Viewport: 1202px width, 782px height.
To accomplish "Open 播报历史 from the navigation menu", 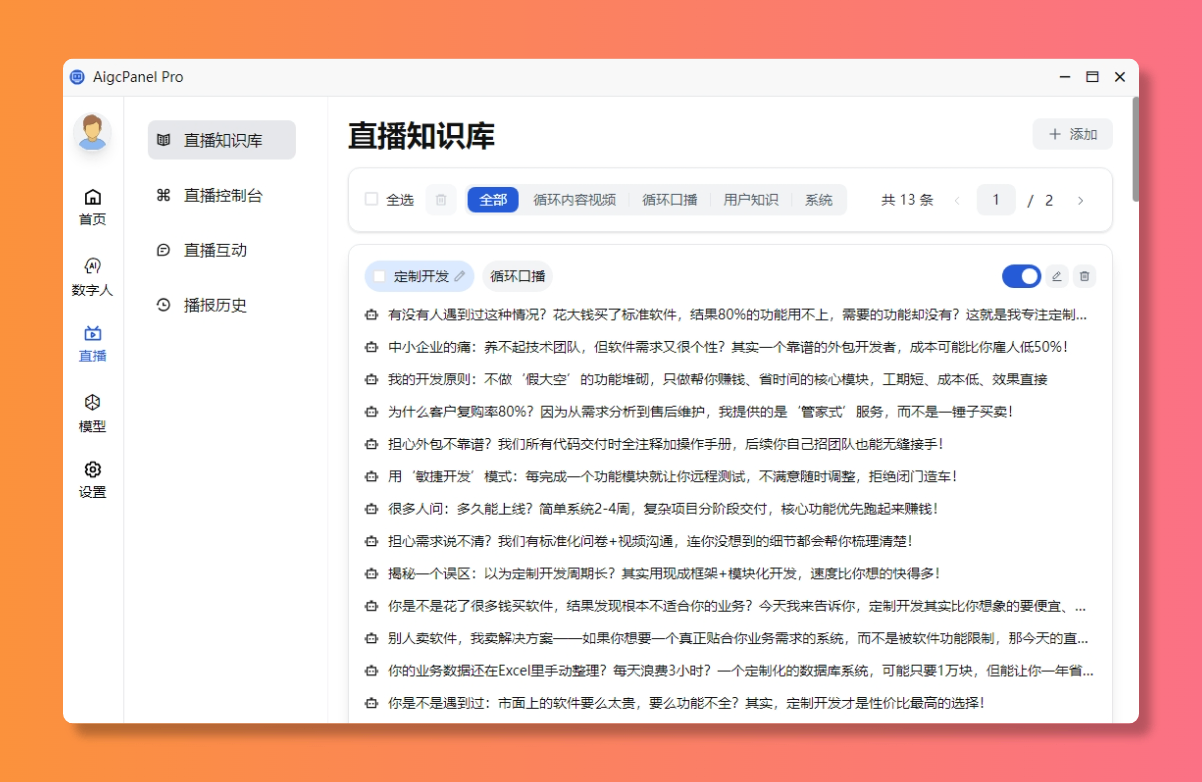I will pos(221,305).
